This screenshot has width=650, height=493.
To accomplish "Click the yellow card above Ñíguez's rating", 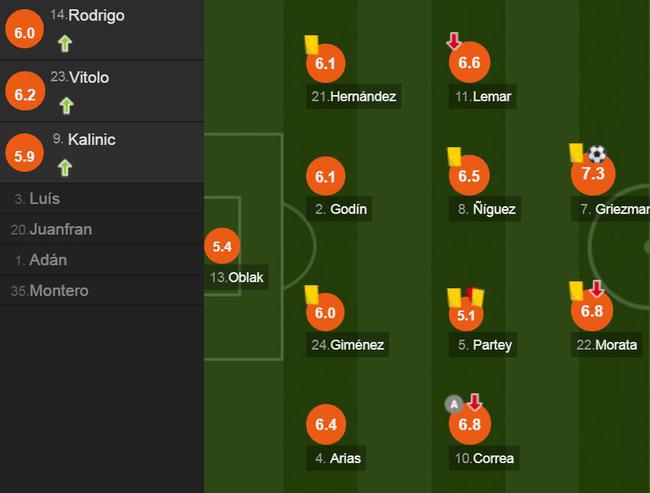I will click(x=454, y=158).
